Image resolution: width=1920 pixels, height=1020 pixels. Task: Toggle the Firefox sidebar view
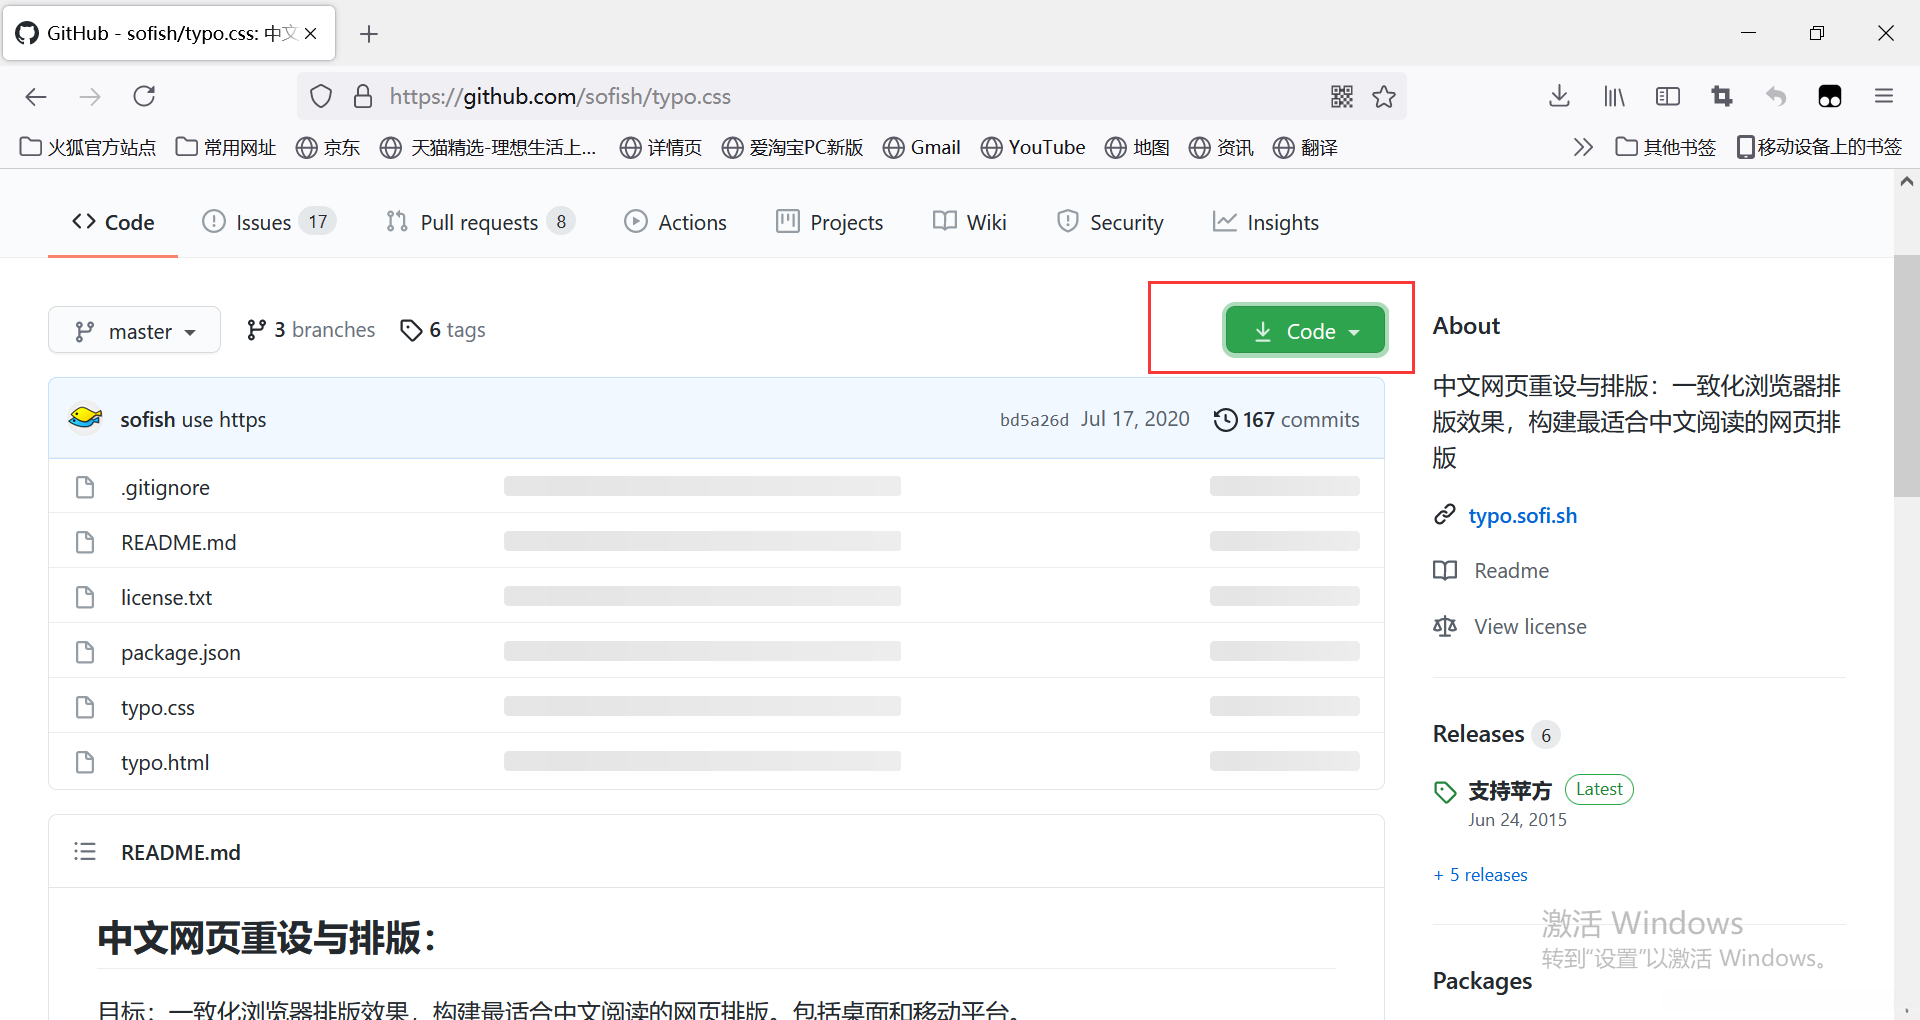click(x=1668, y=96)
